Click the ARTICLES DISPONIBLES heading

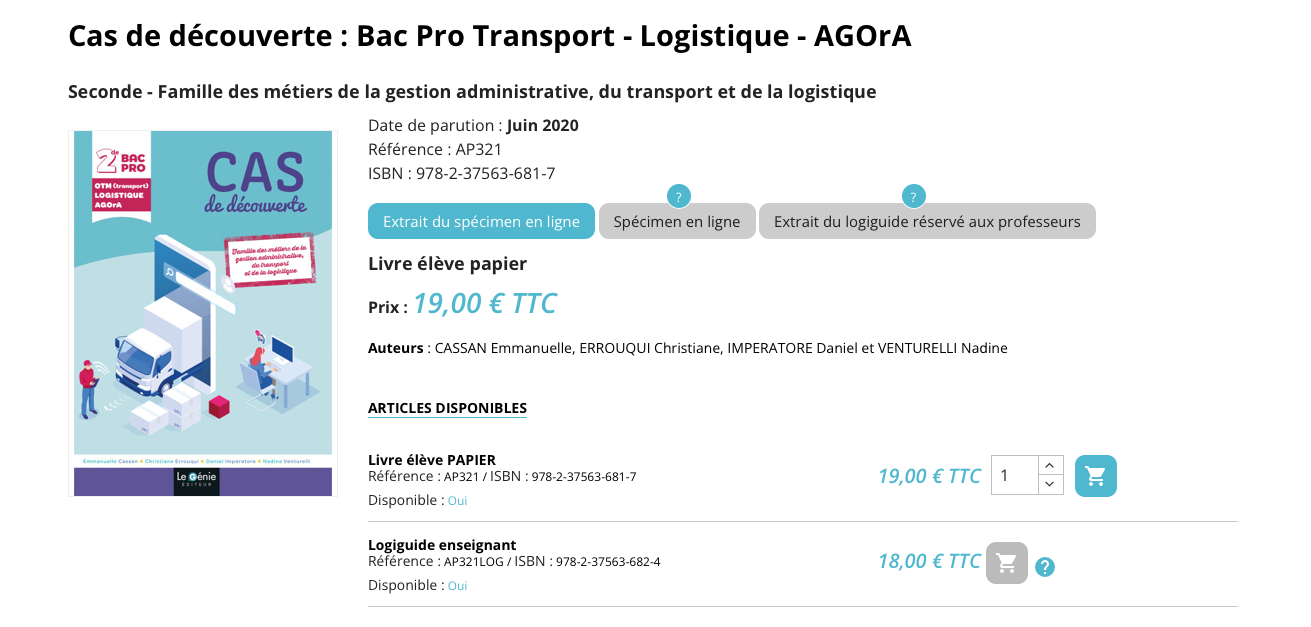point(447,408)
